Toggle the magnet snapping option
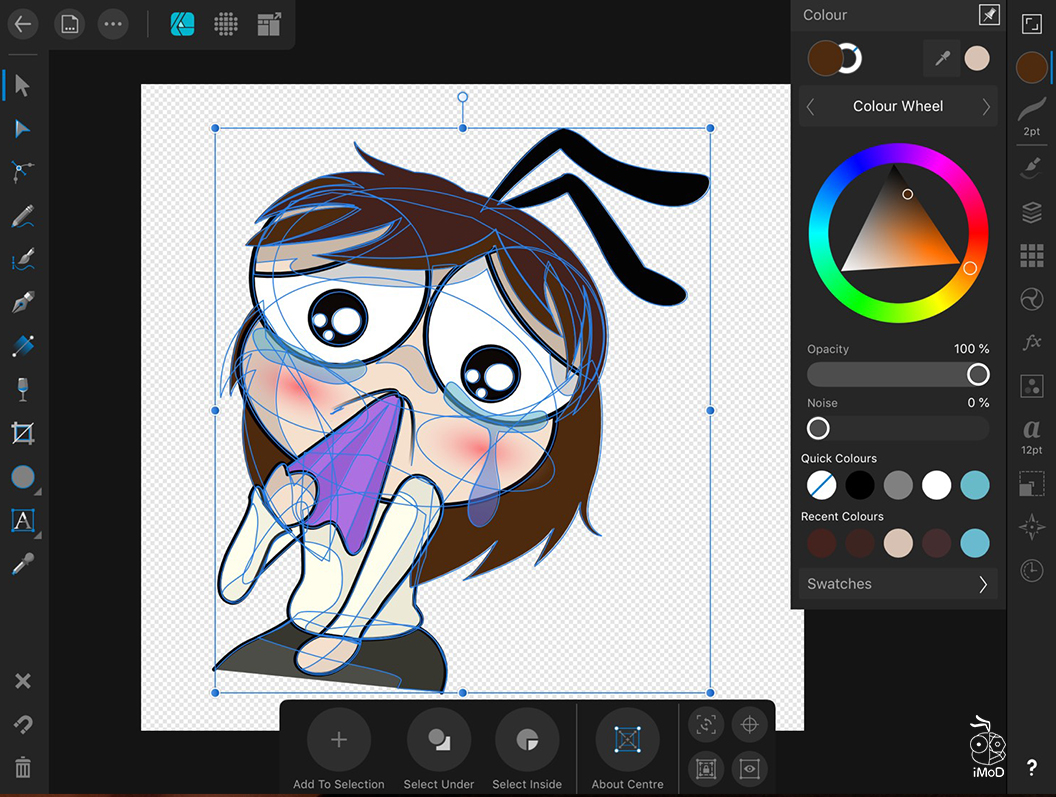1056x797 pixels. (x=22, y=724)
